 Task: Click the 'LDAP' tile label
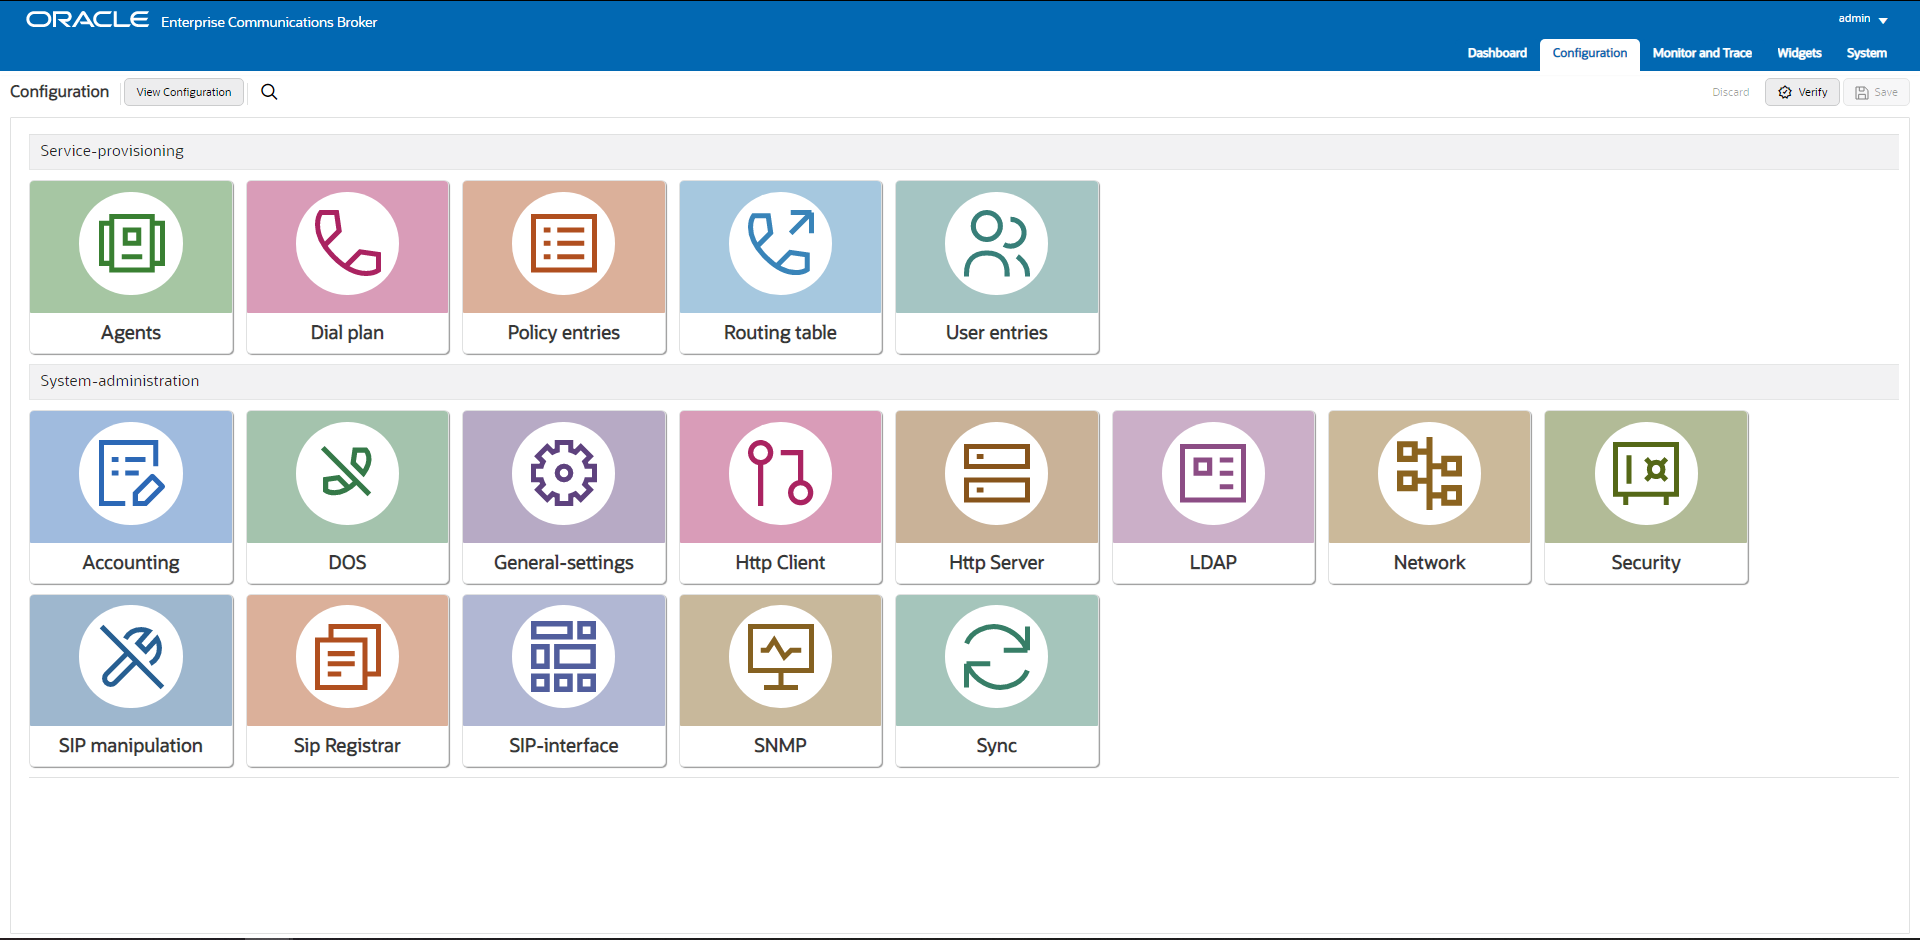click(x=1213, y=563)
